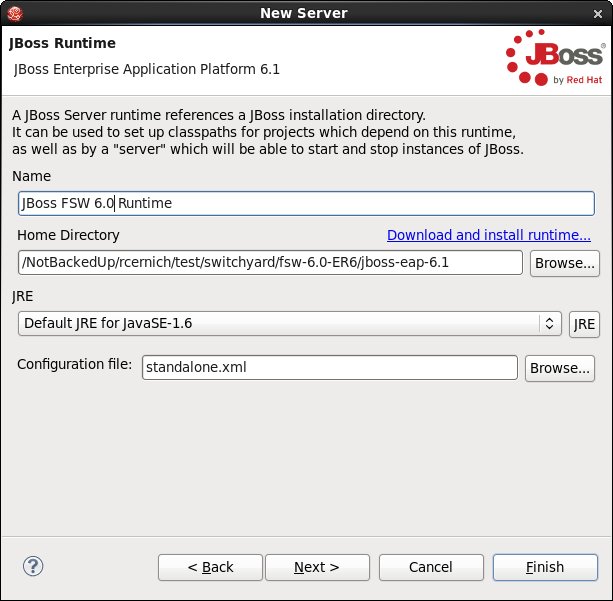Click the Home Directory label
The height and width of the screenshot is (601, 613).
68,235
